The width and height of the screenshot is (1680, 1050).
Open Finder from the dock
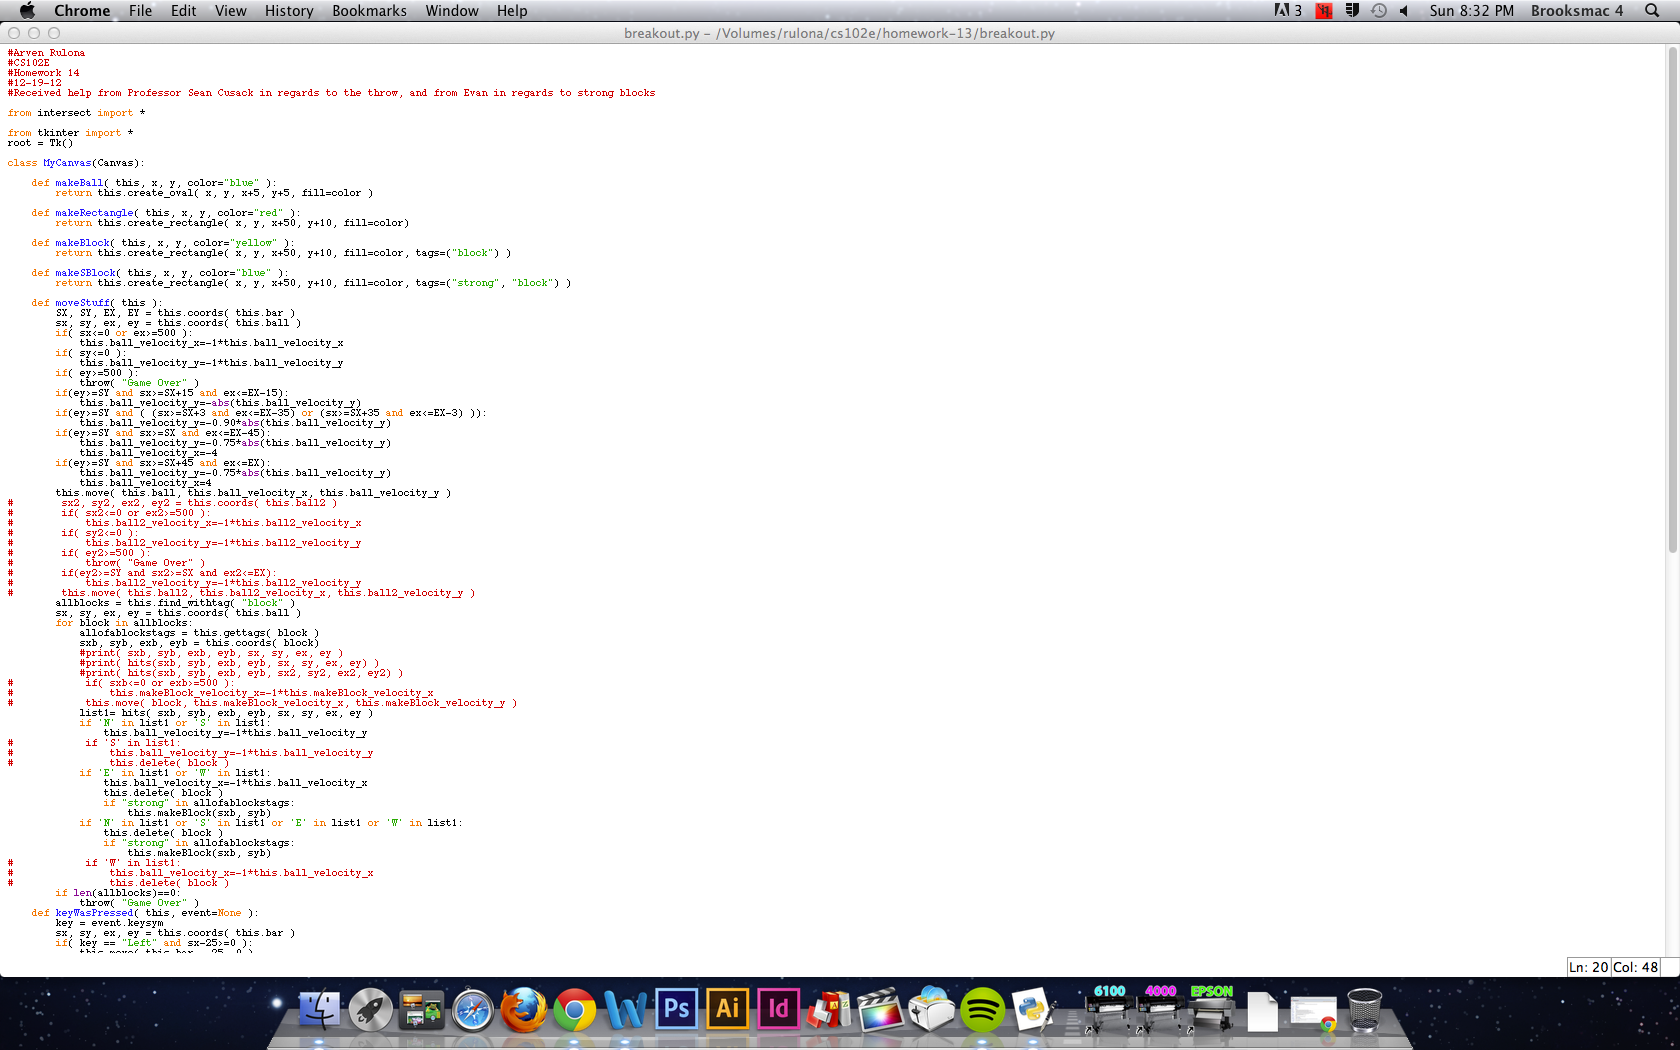point(319,1010)
